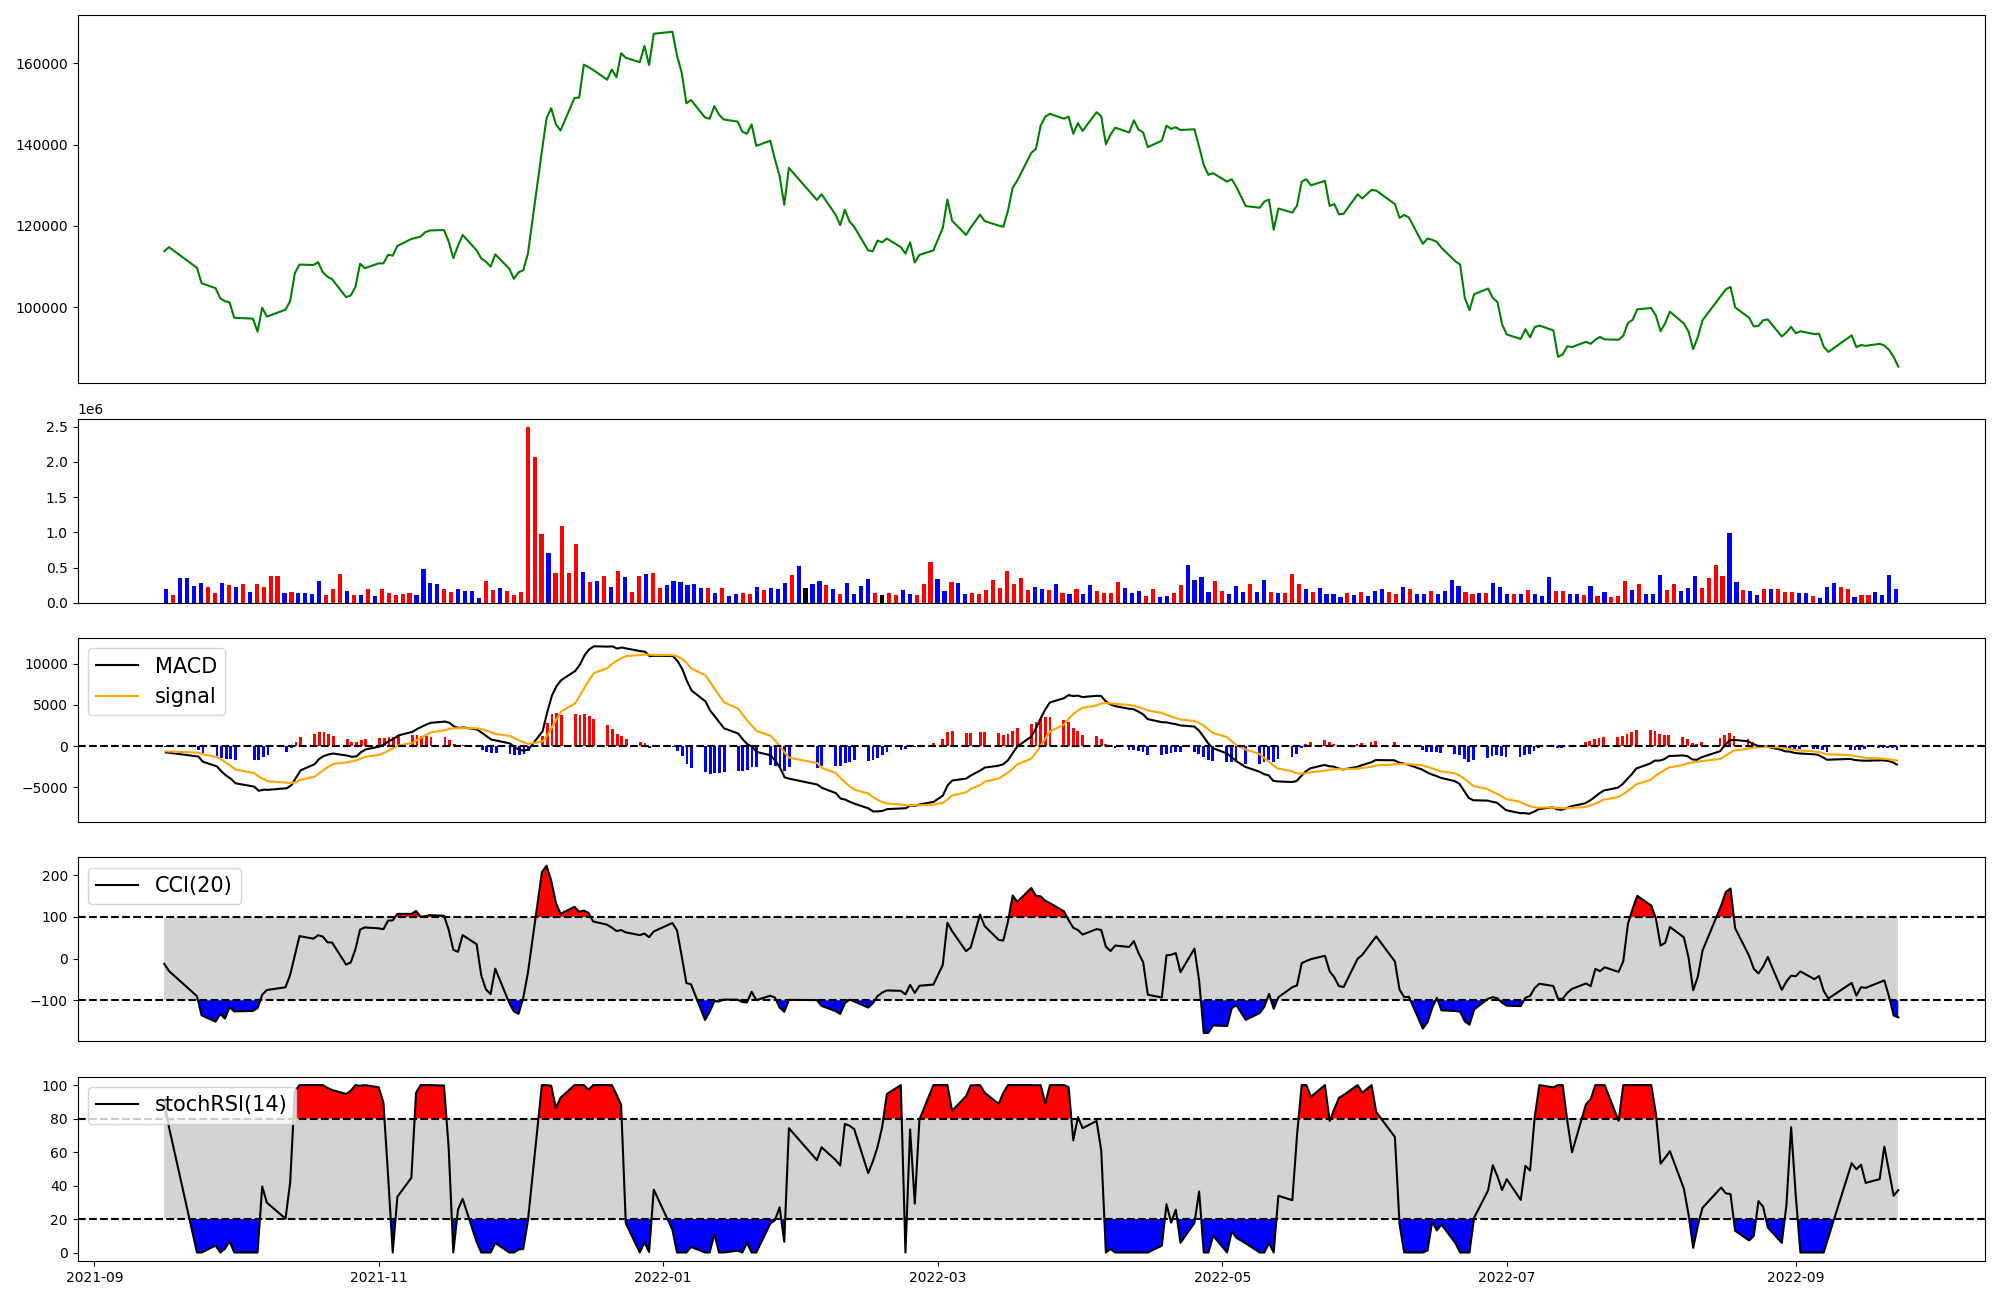Click the 5000 MACD axis tick
The height and width of the screenshot is (1300, 2000).
click(51, 705)
